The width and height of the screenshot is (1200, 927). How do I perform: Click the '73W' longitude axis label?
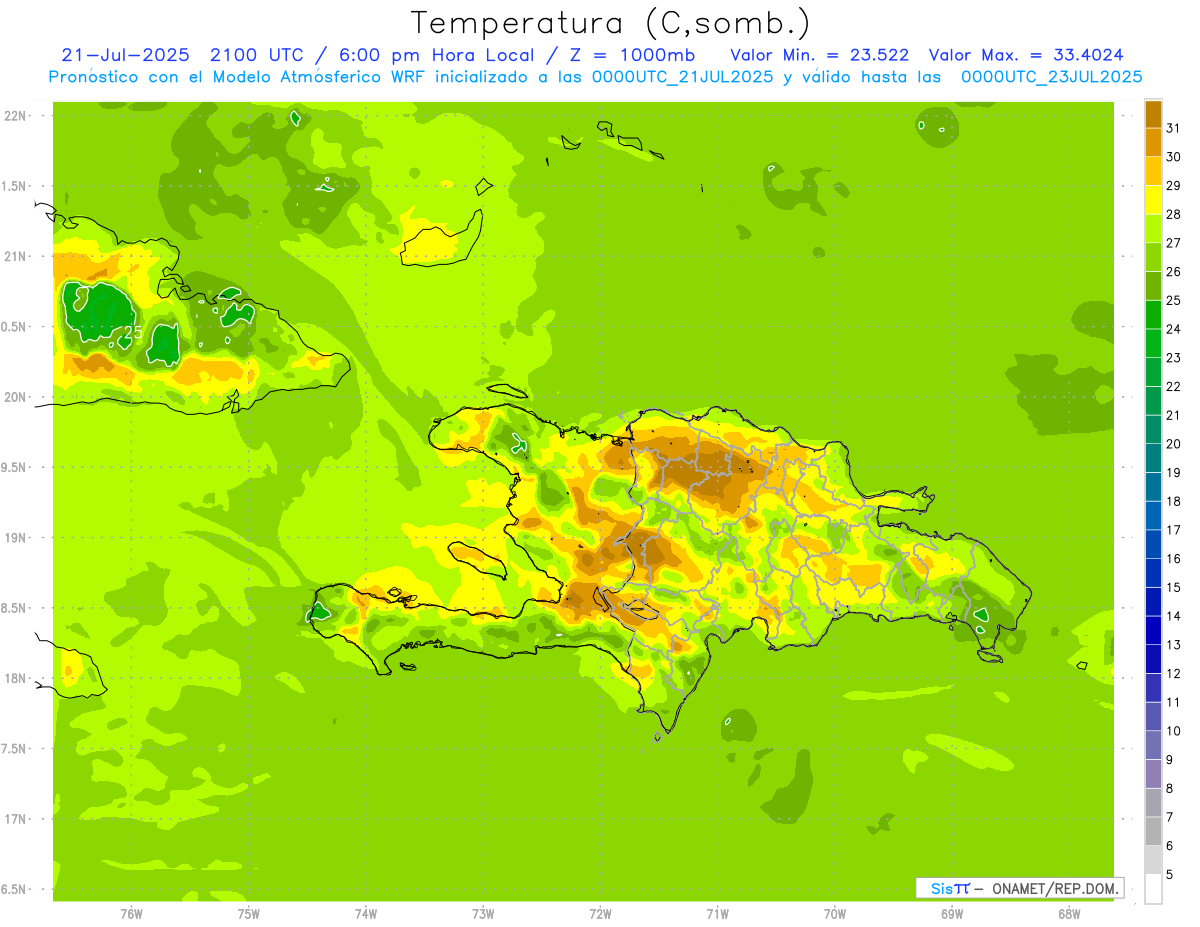pos(483,914)
